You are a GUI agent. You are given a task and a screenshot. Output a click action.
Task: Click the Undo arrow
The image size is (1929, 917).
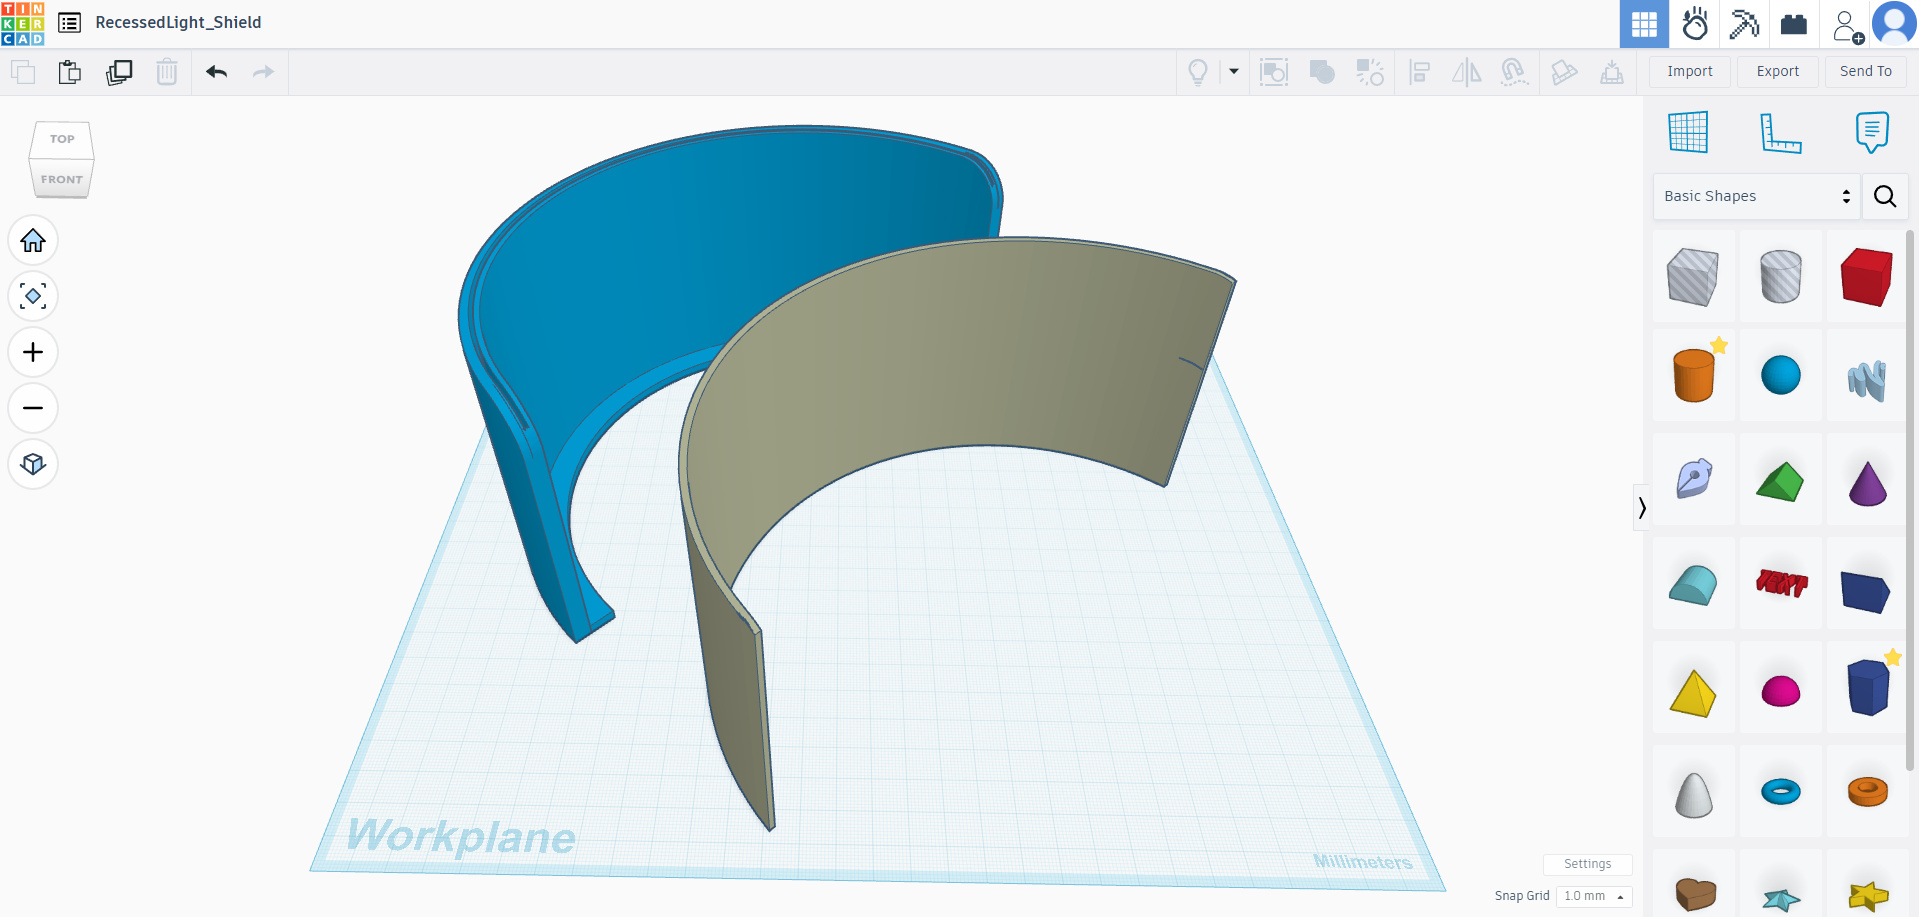click(217, 72)
